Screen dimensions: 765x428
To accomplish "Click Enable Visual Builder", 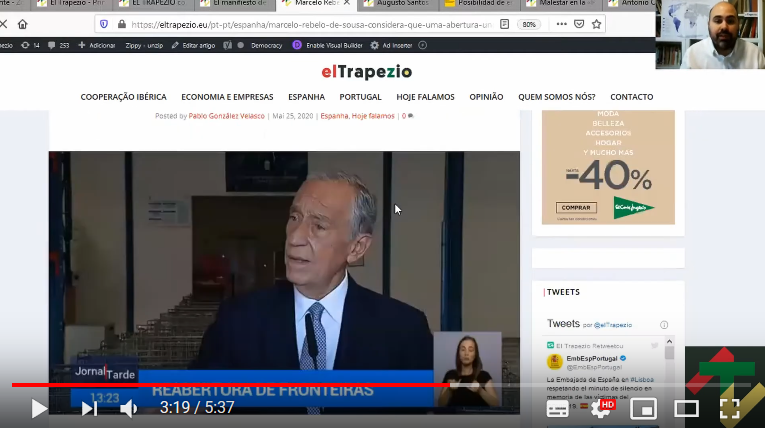I will click(x=328, y=45).
